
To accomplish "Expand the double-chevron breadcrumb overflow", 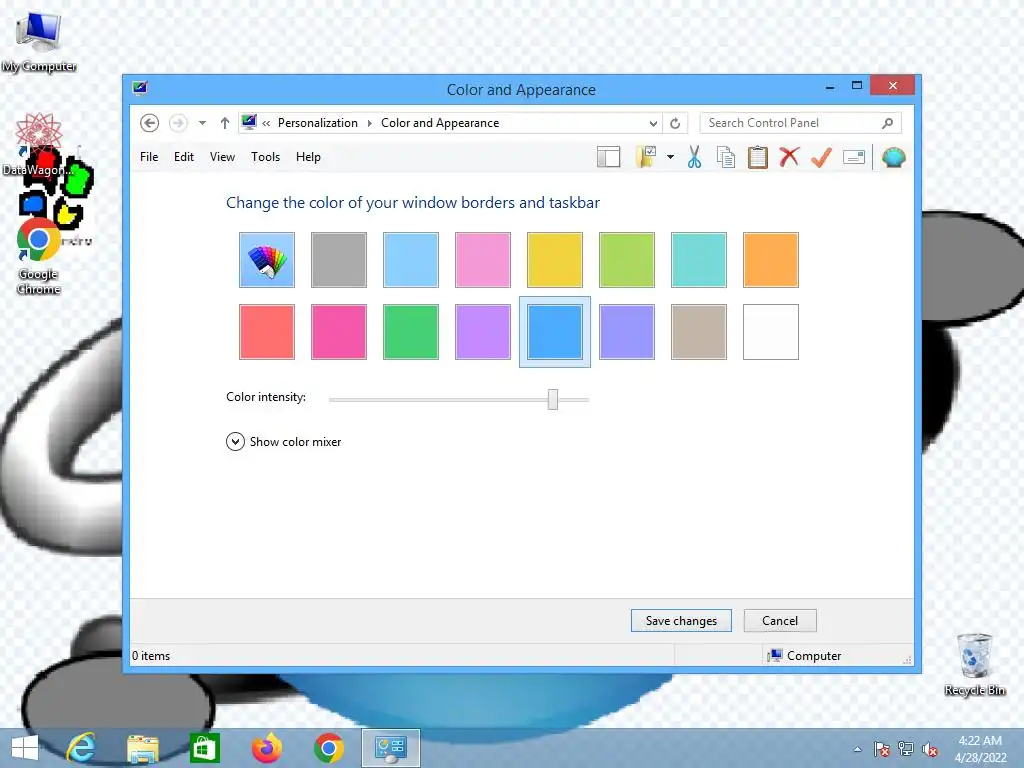I will click(266, 123).
